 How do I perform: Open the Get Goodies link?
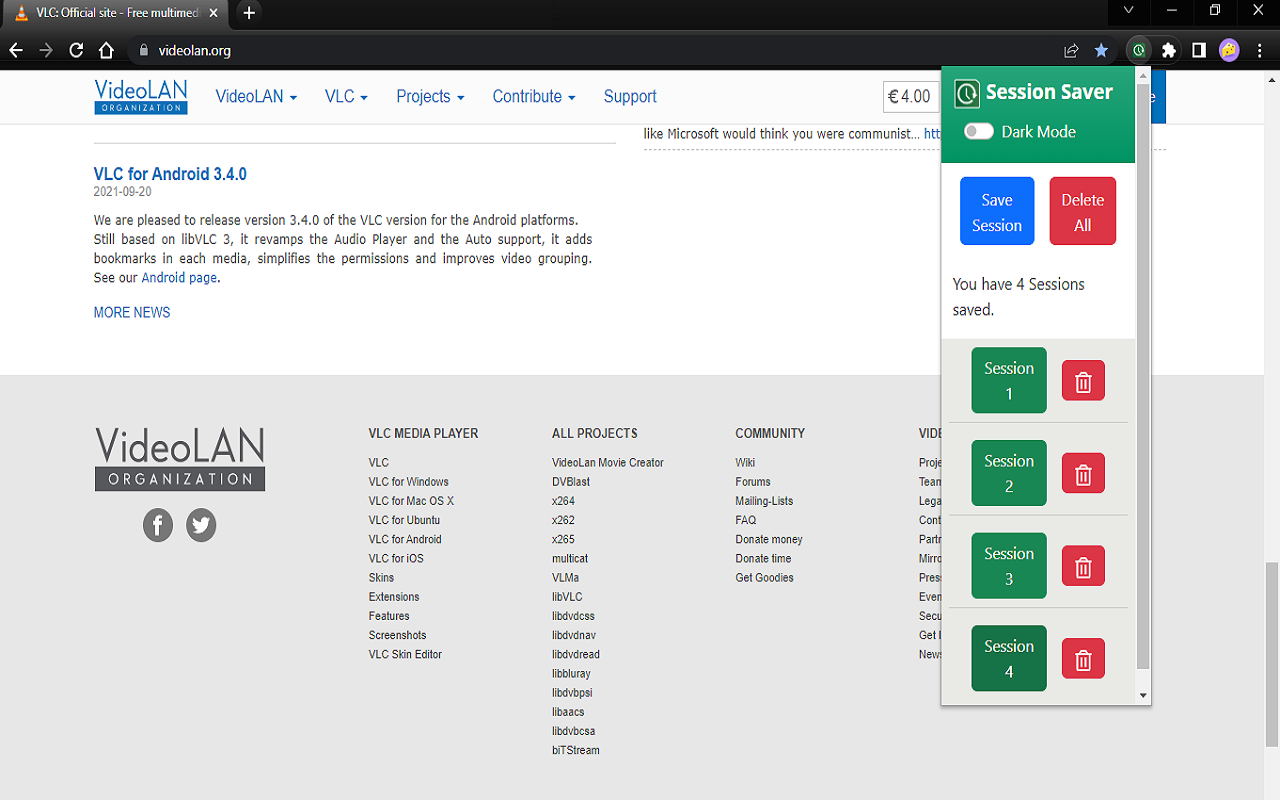tap(764, 577)
